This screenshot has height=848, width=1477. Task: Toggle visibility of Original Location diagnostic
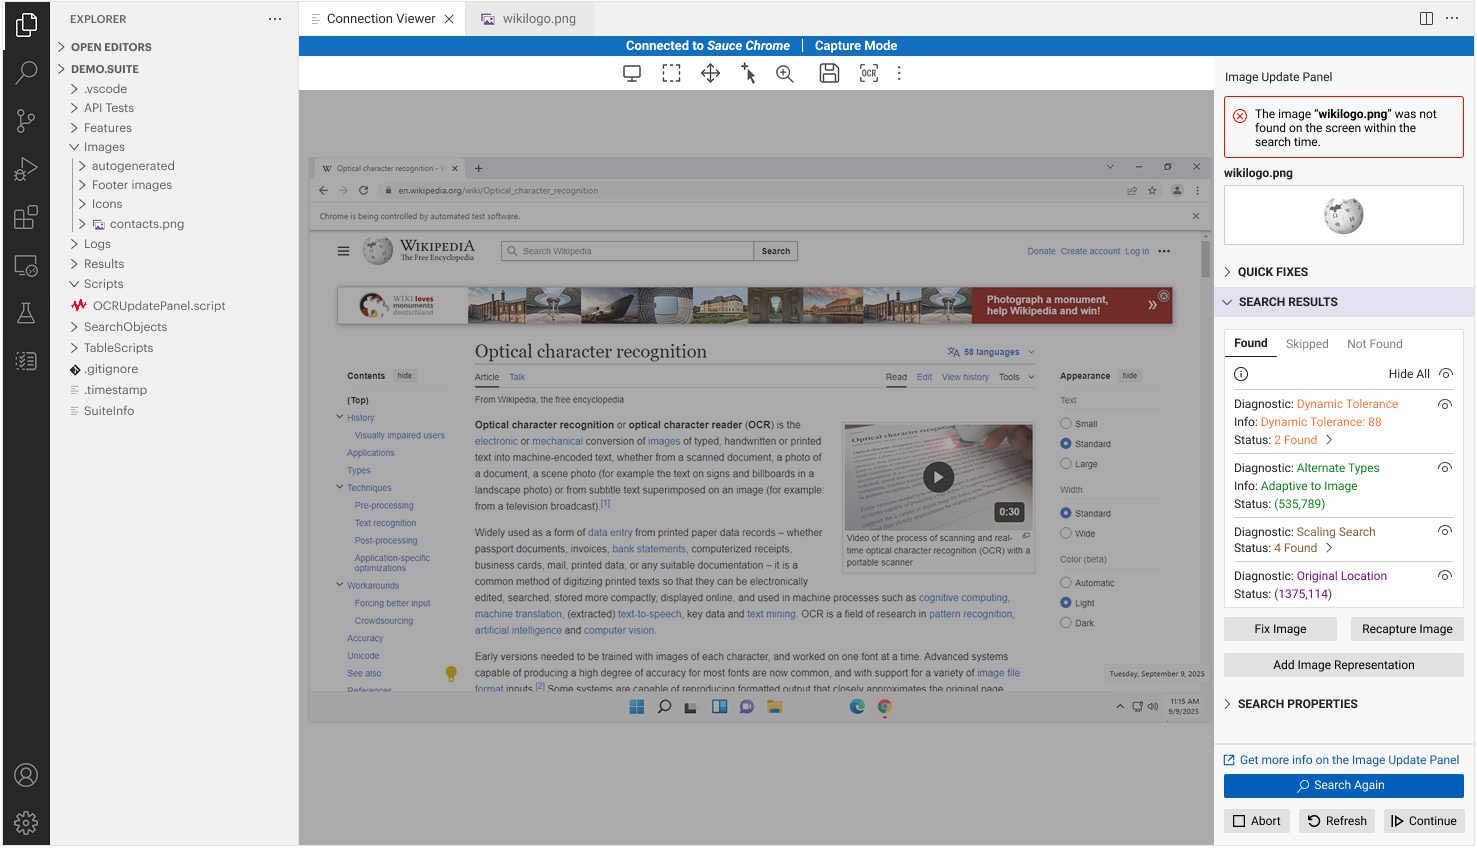pos(1445,576)
